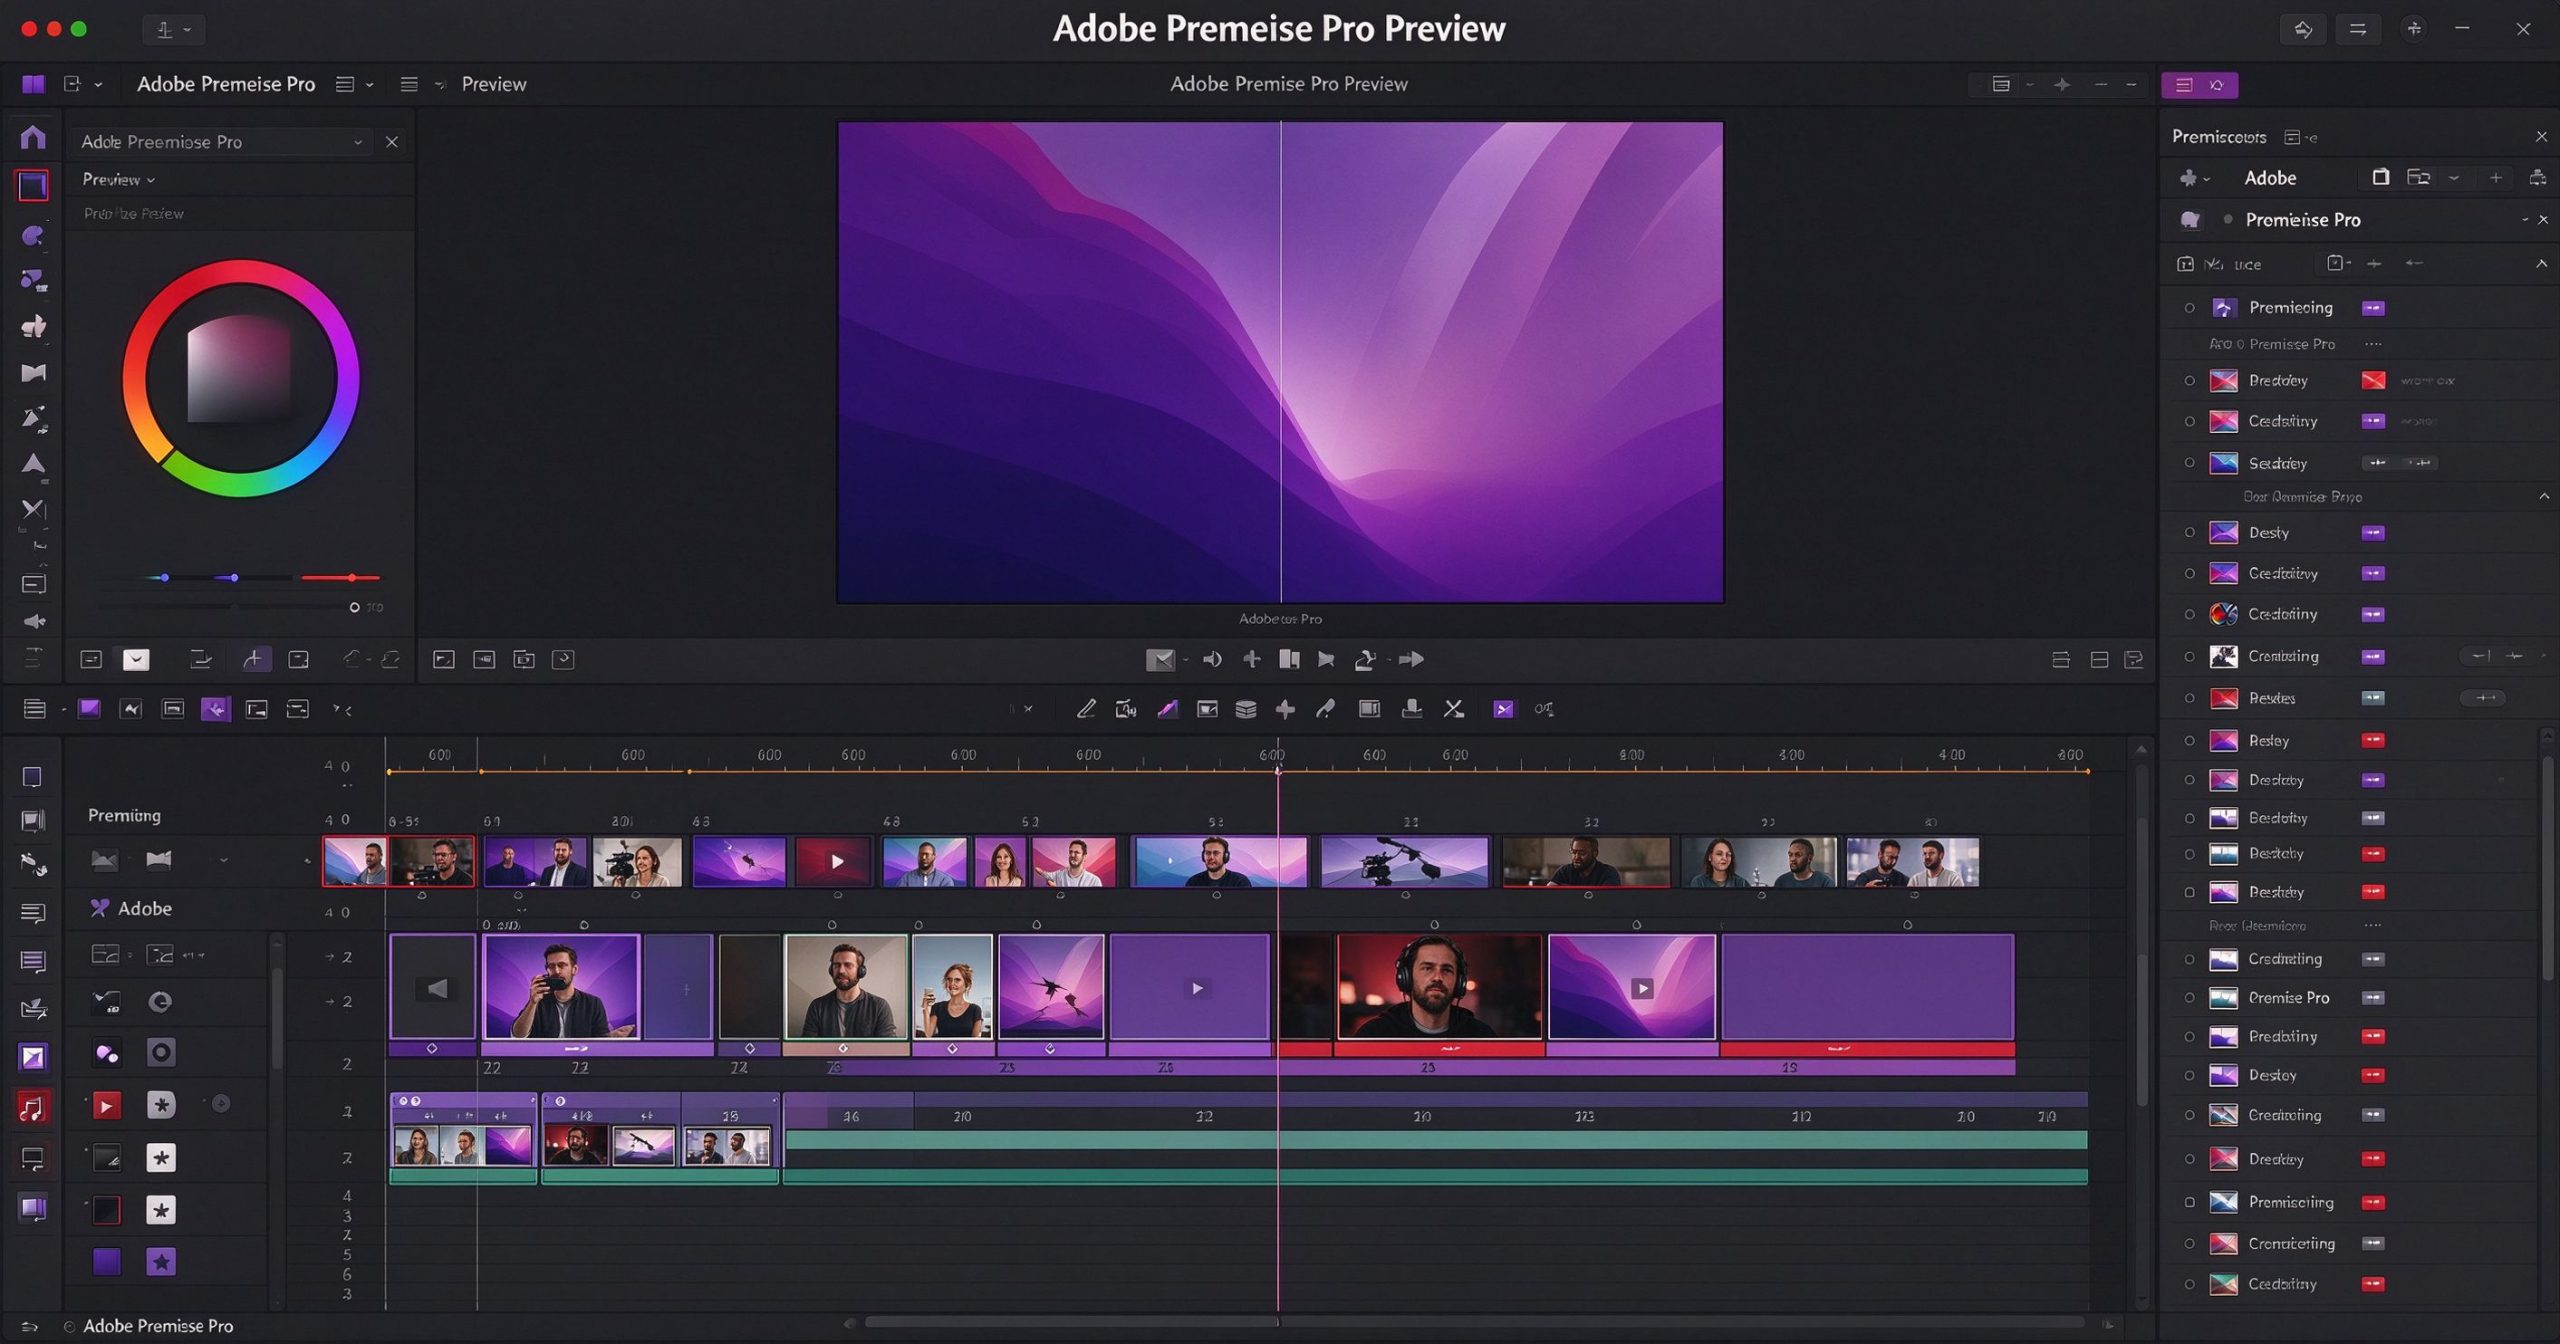The width and height of the screenshot is (2560, 1344).
Task: Click the Home icon in left sidebar
Action: coord(33,137)
